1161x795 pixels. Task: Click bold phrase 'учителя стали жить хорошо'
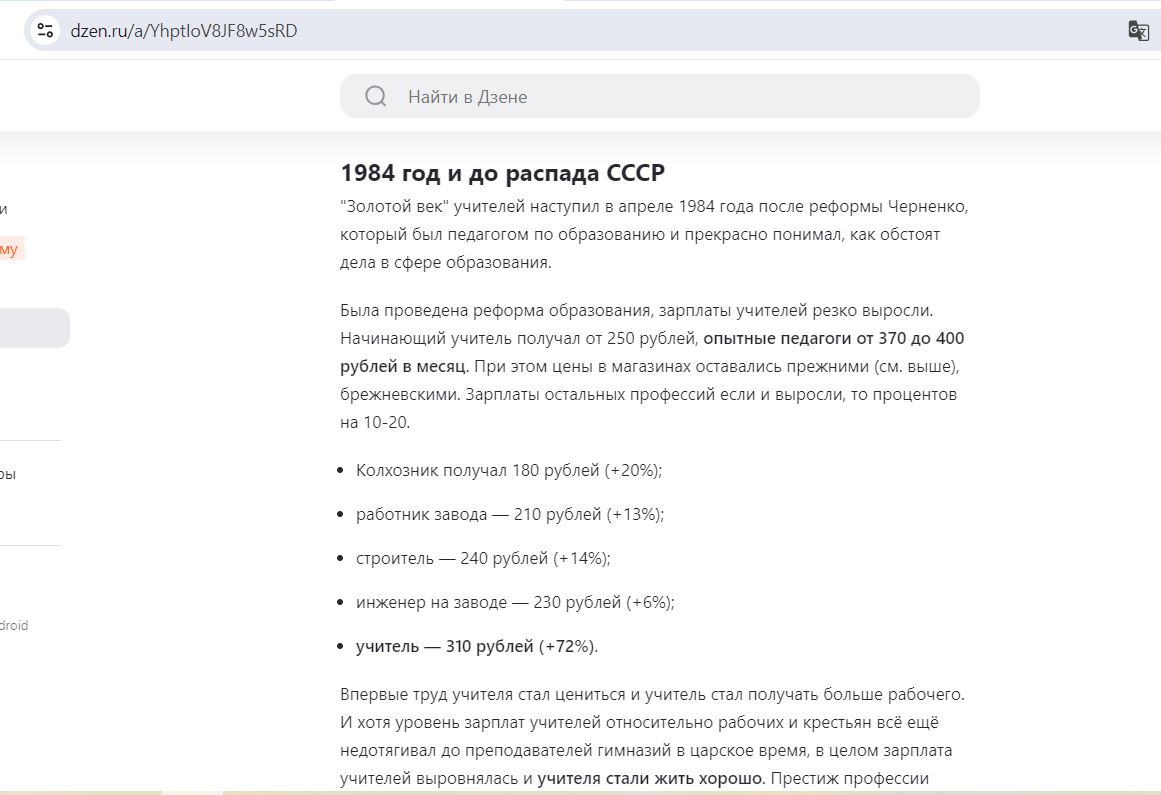[649, 779]
